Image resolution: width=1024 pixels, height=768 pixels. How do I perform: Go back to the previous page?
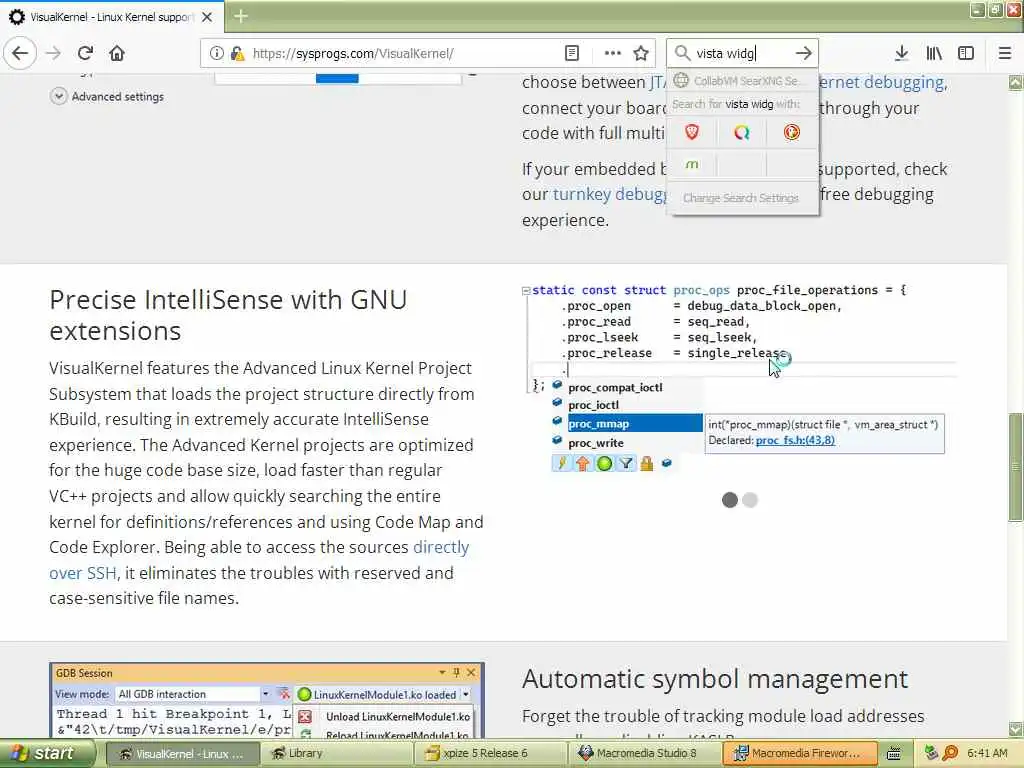pos(20,53)
